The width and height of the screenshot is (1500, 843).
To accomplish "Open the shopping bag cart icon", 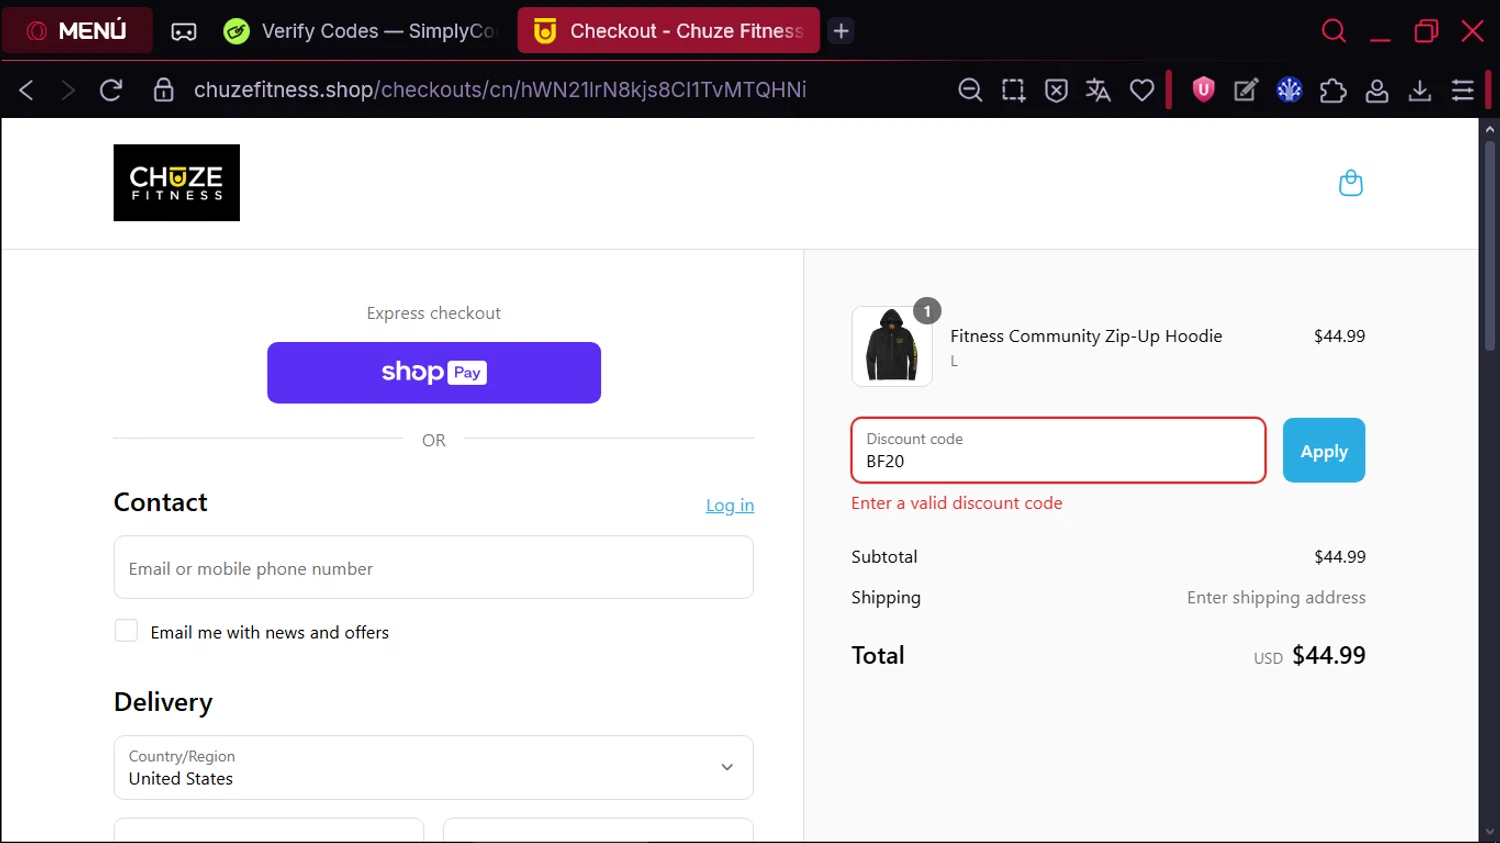I will [1351, 183].
